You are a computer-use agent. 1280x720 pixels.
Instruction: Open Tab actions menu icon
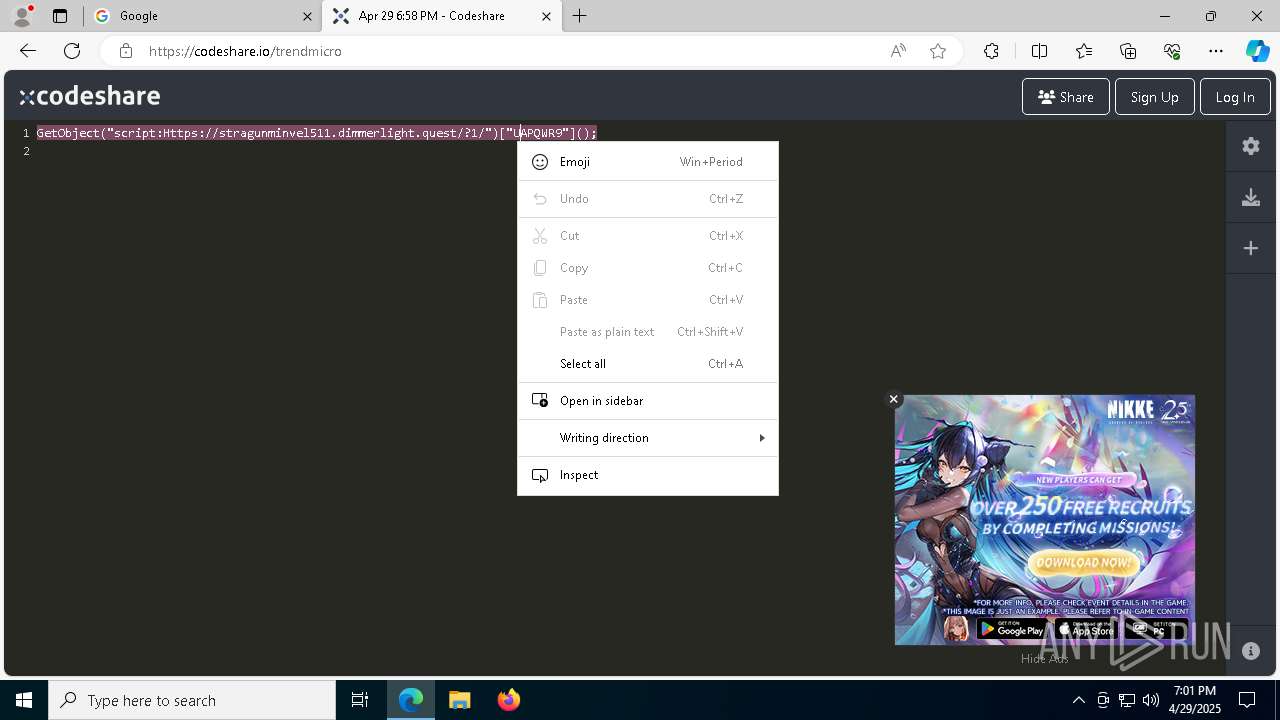[x=60, y=16]
